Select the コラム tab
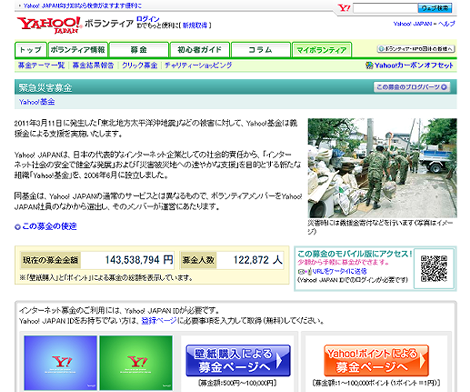The width and height of the screenshot is (470, 392). [261, 50]
